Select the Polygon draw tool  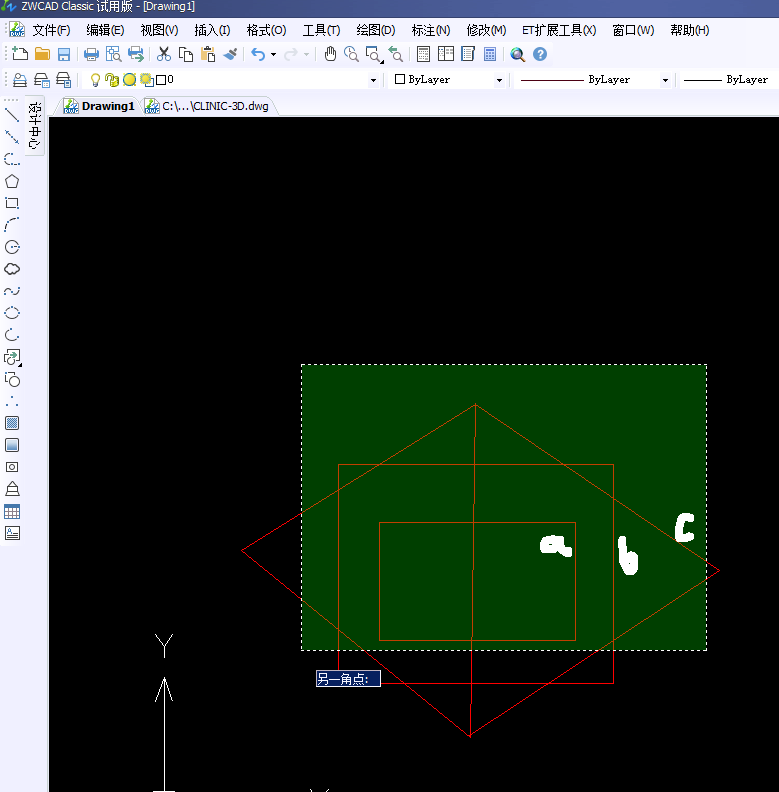tap(12, 181)
